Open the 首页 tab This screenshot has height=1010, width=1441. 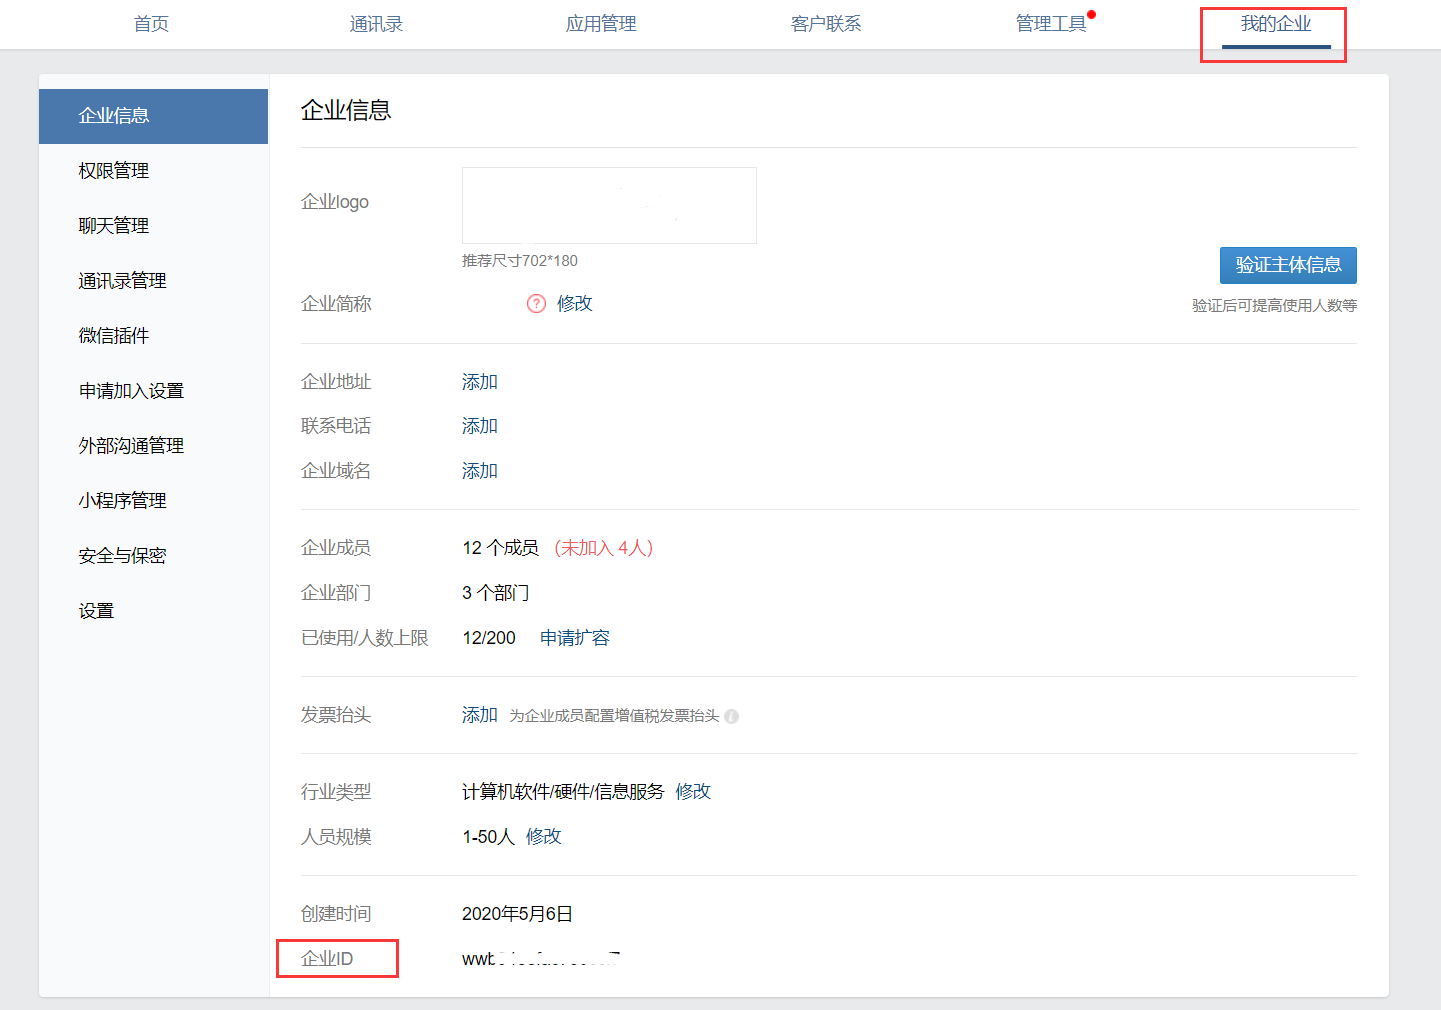[151, 24]
